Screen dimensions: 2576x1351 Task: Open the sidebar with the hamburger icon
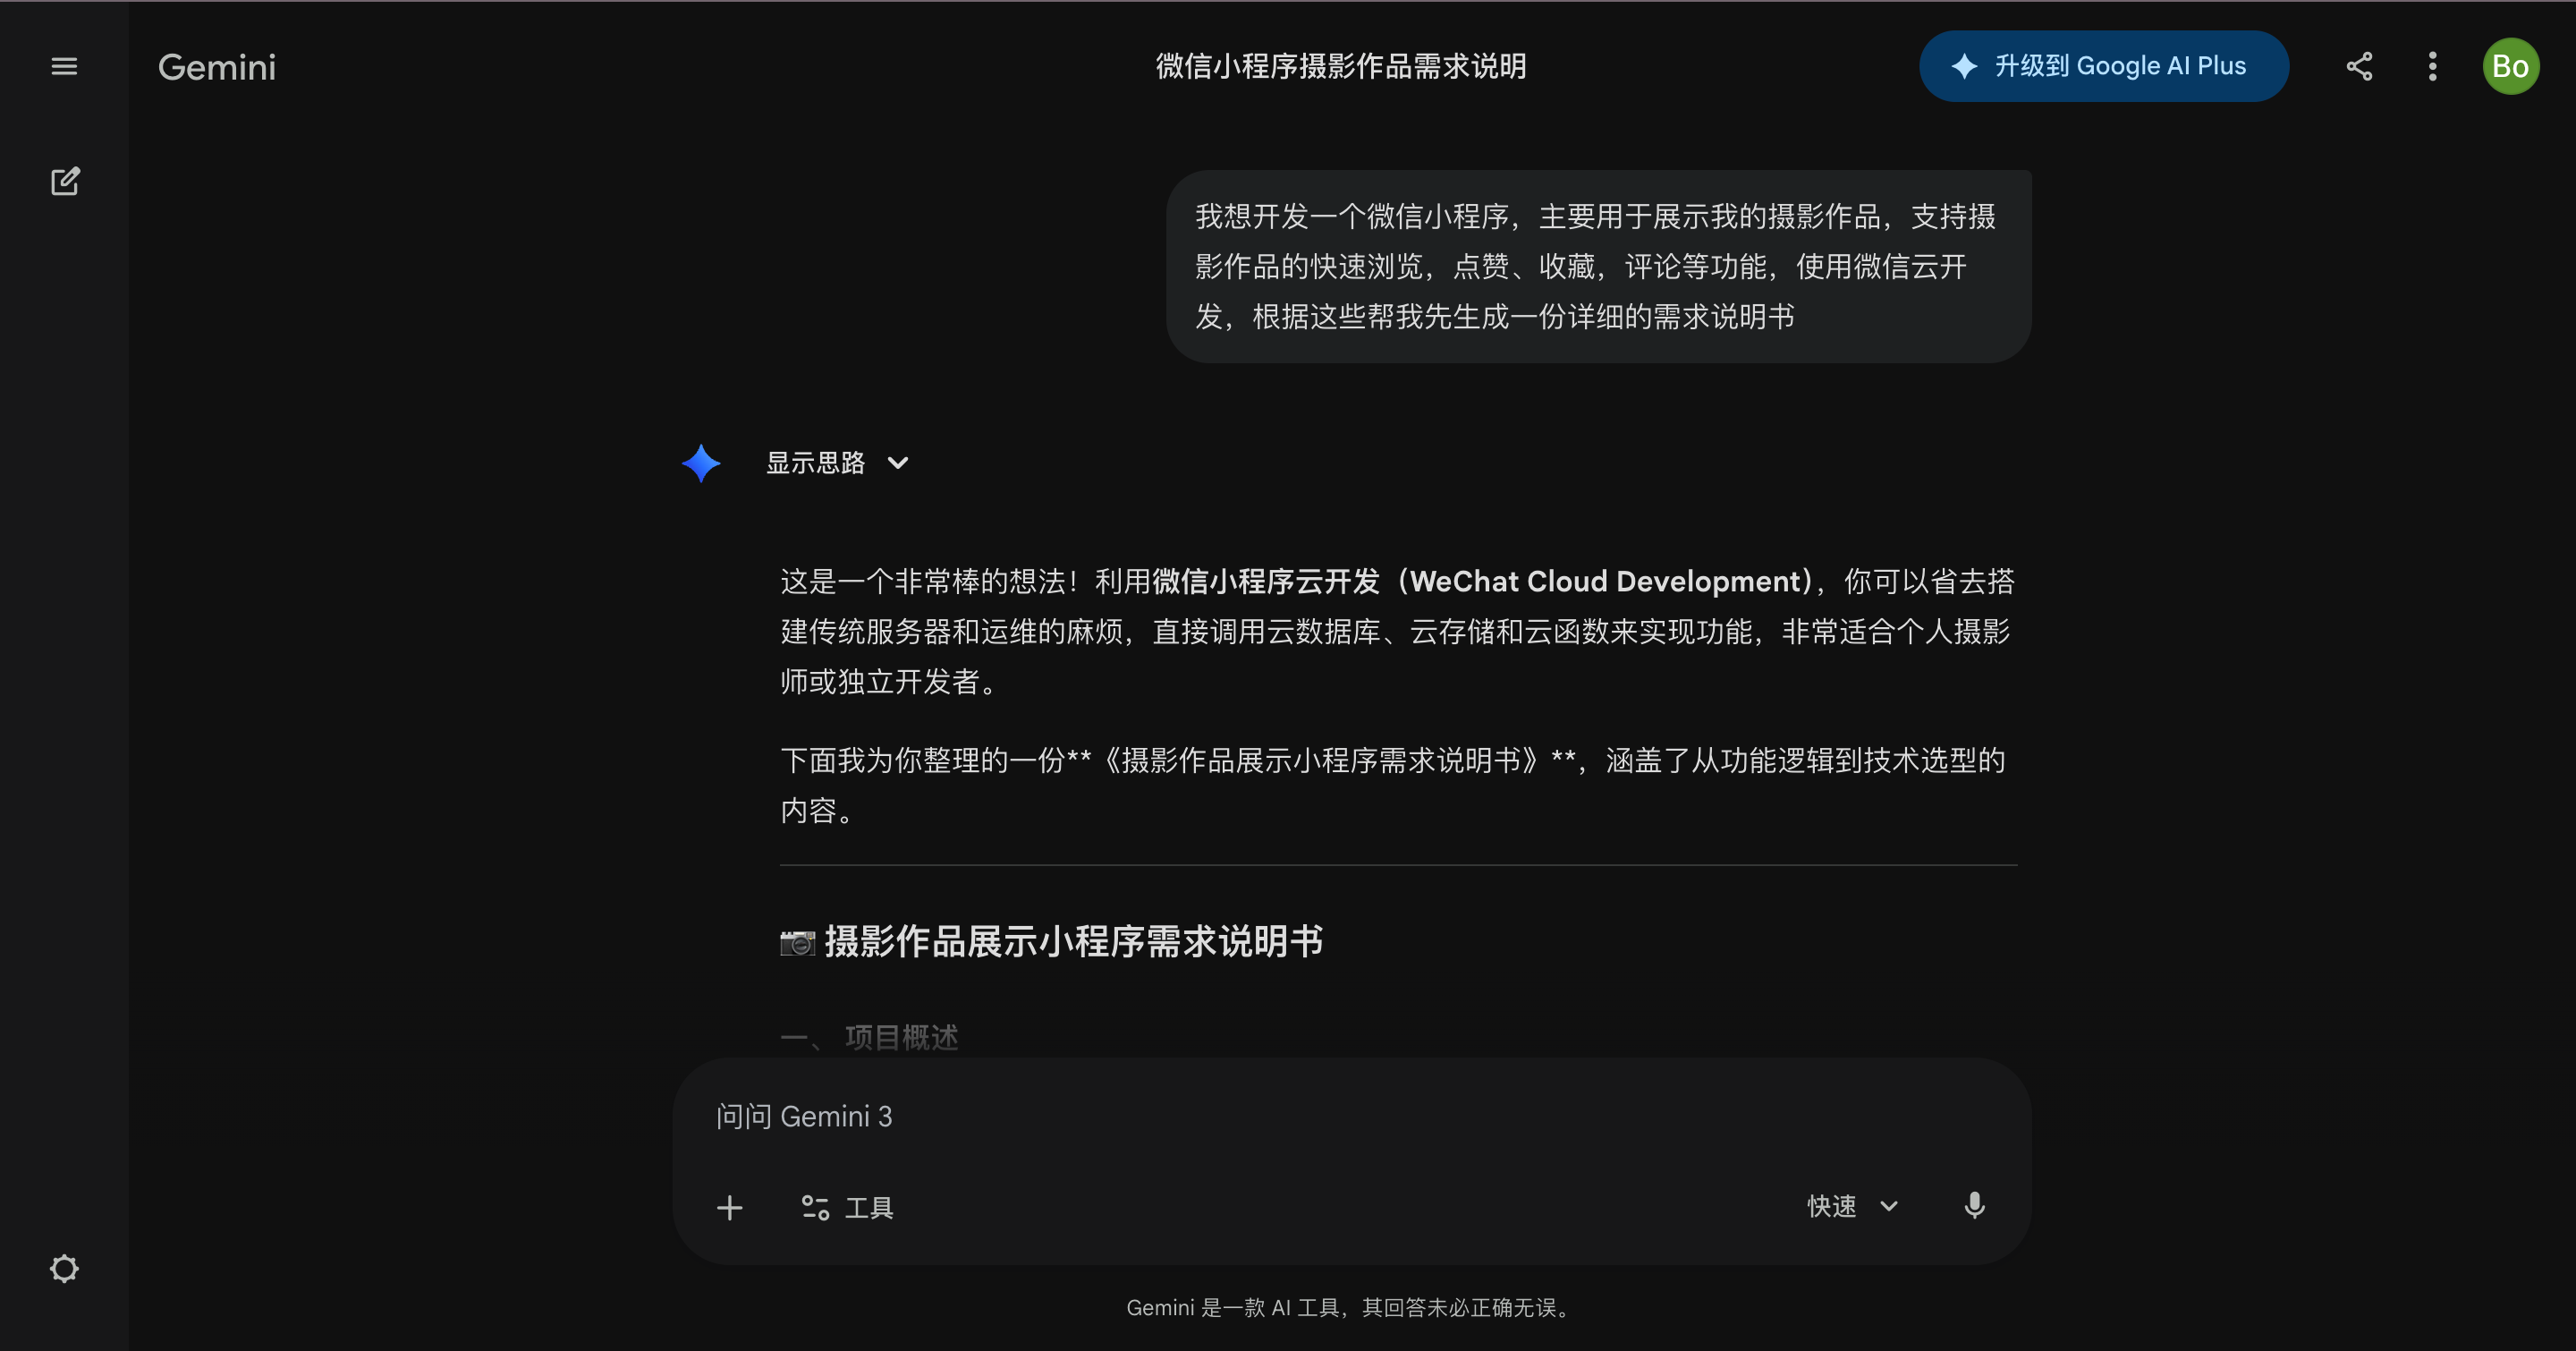[64, 66]
